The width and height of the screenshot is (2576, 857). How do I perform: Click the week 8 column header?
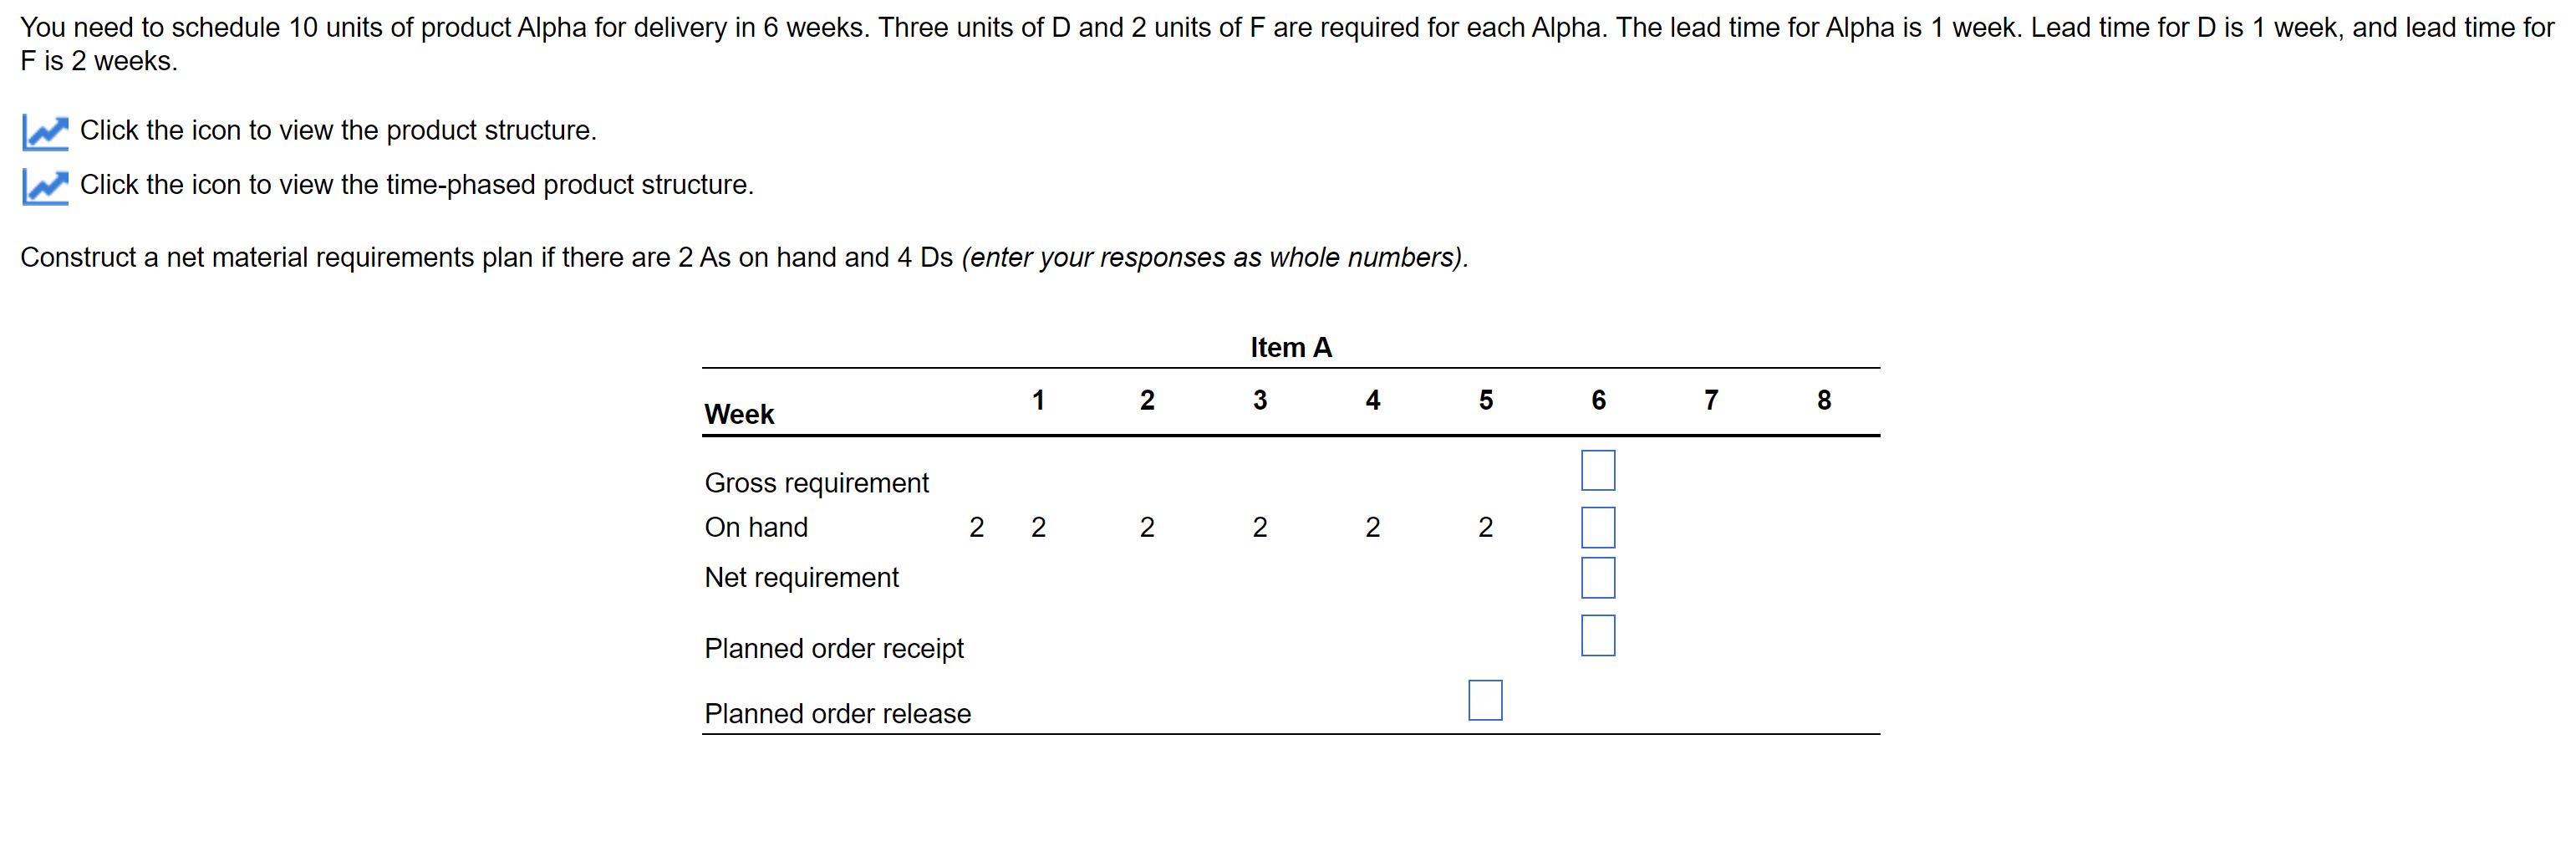click(1824, 400)
